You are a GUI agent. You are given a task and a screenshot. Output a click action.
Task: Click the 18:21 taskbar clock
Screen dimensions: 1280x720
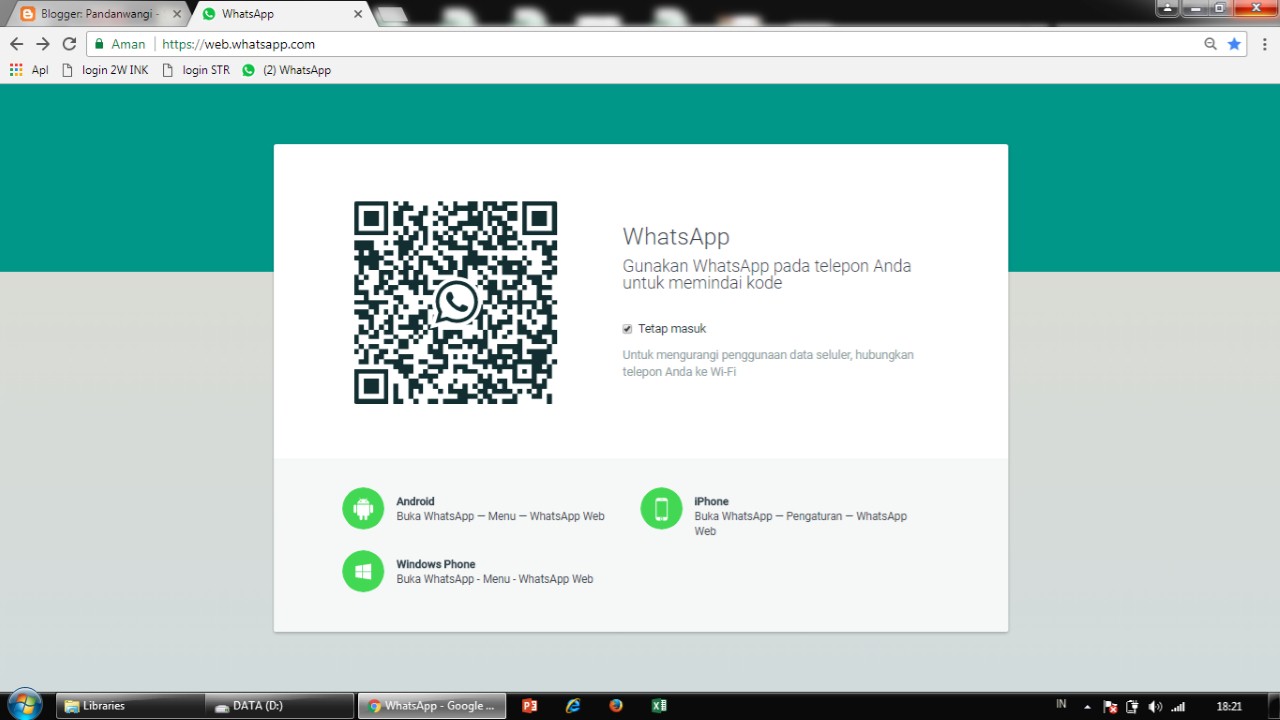pos(1229,707)
